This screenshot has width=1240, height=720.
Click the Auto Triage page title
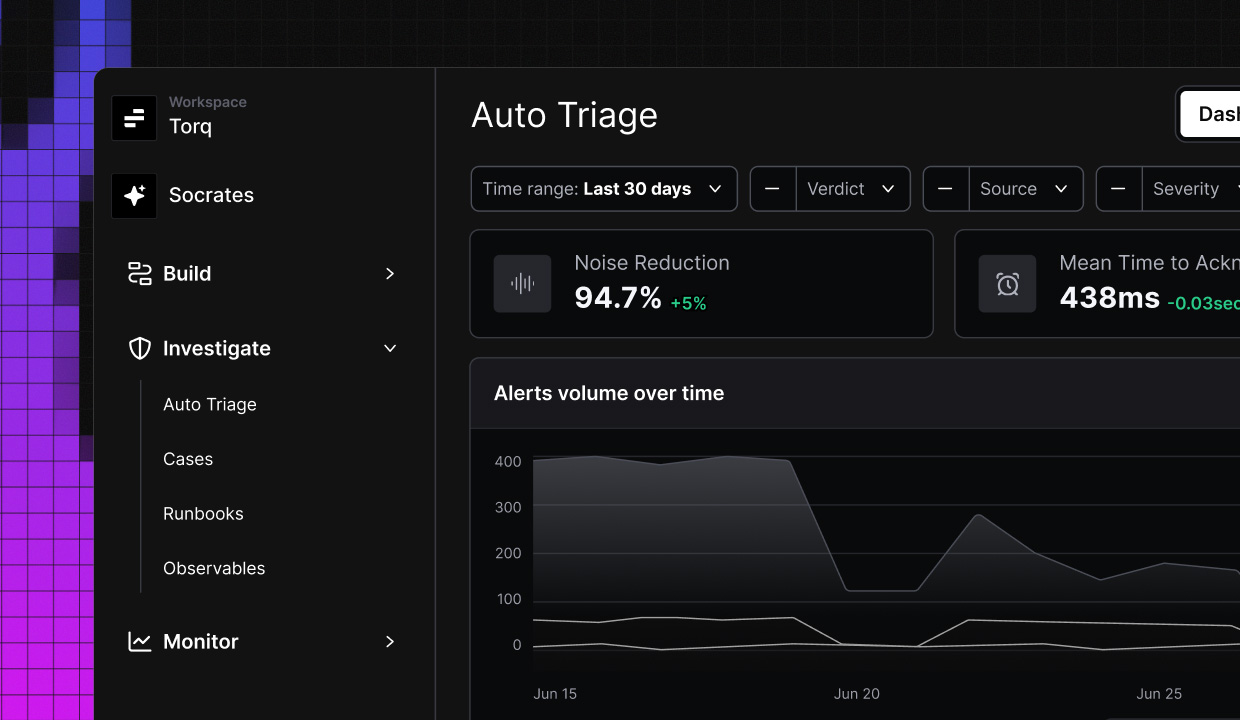564,115
